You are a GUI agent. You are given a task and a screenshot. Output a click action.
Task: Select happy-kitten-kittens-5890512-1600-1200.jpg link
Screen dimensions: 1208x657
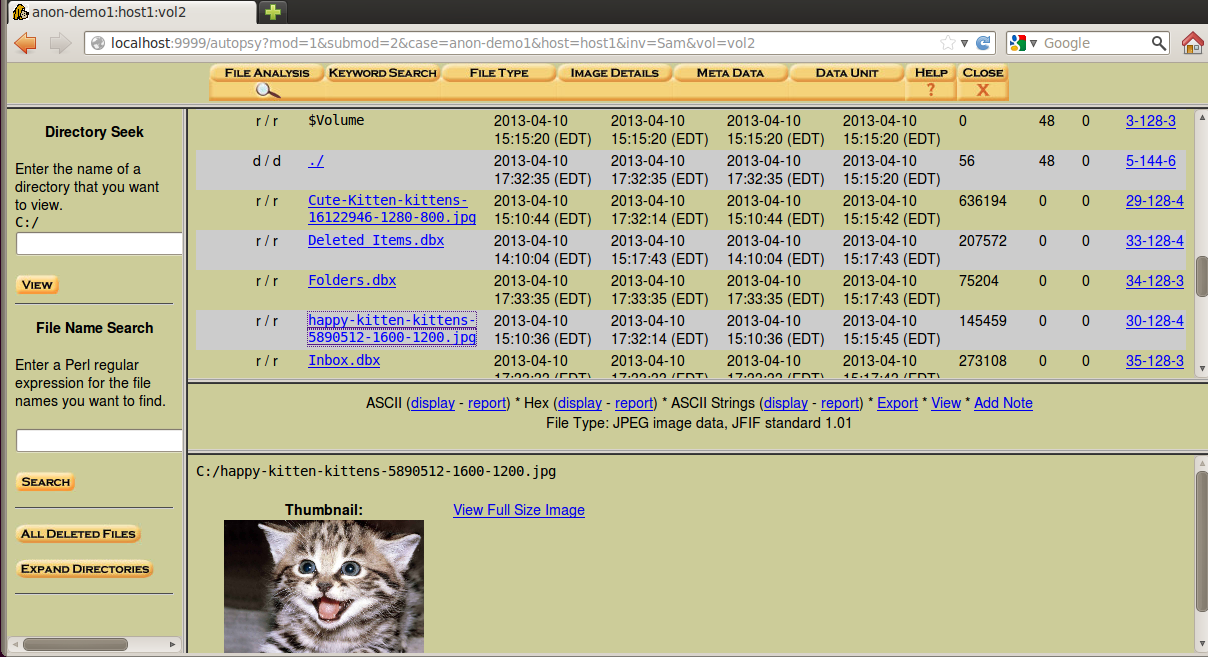coord(392,328)
